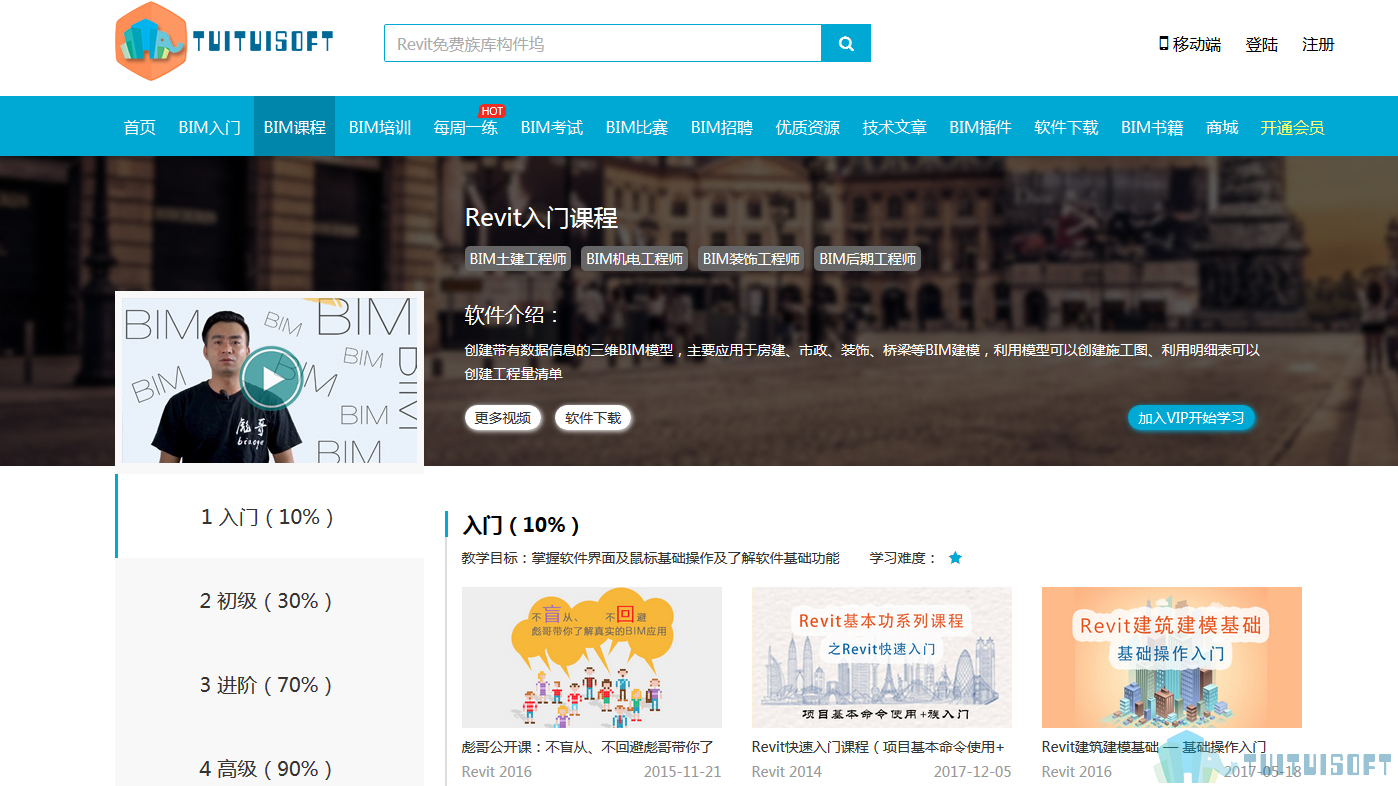Click the 学习难度： label
The width and height of the screenshot is (1398, 786).
(904, 558)
